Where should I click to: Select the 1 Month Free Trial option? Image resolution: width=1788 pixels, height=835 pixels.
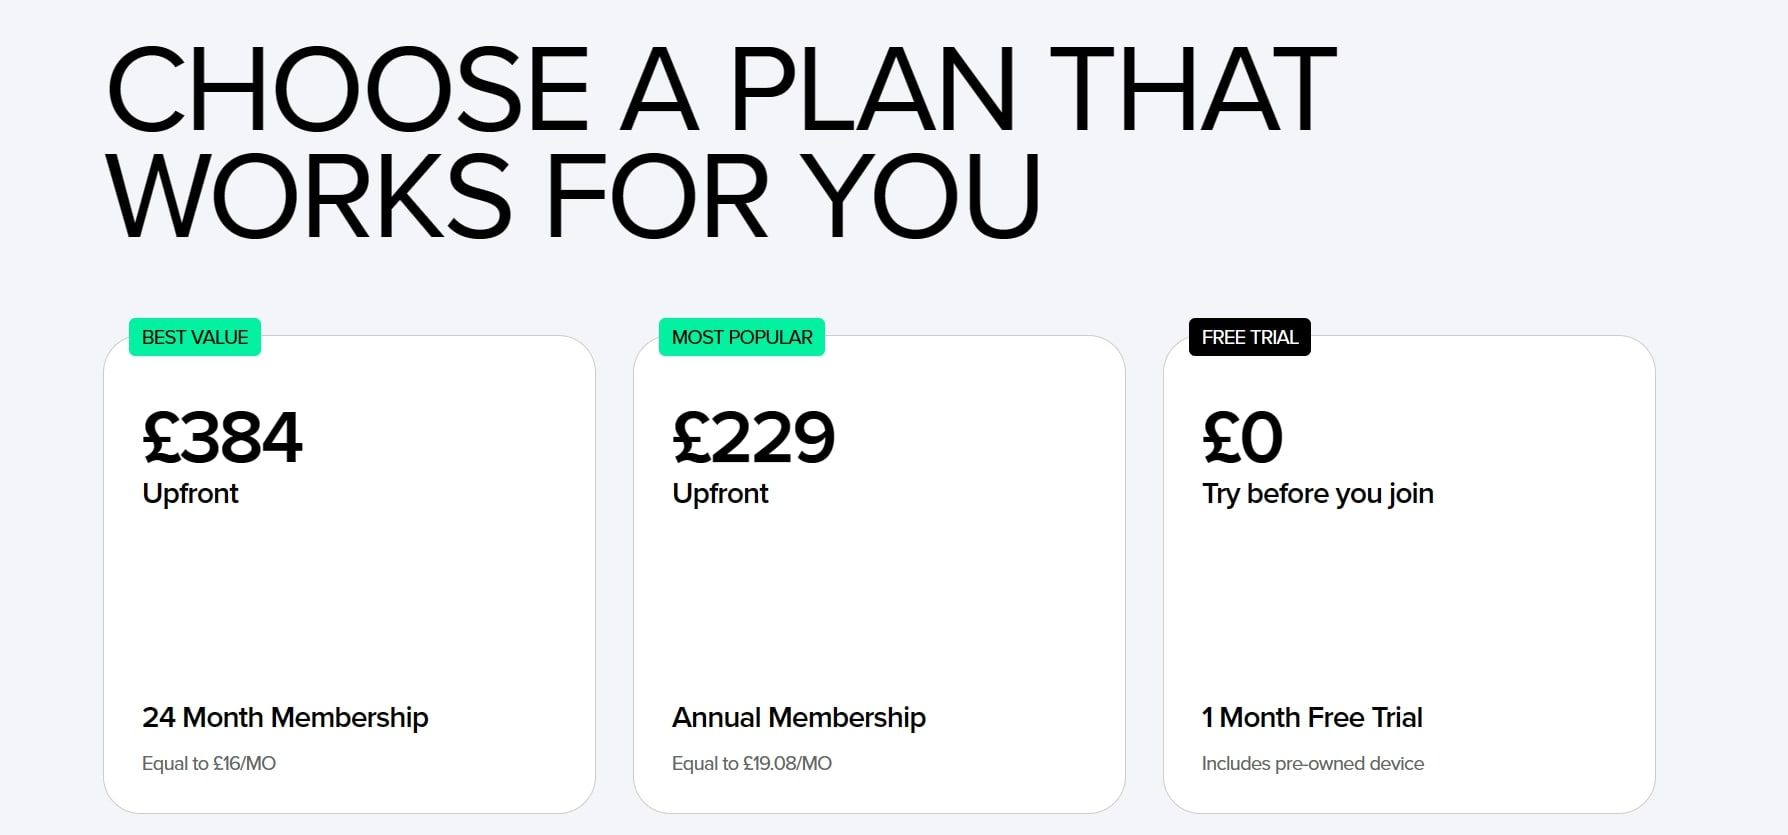coord(1311,717)
